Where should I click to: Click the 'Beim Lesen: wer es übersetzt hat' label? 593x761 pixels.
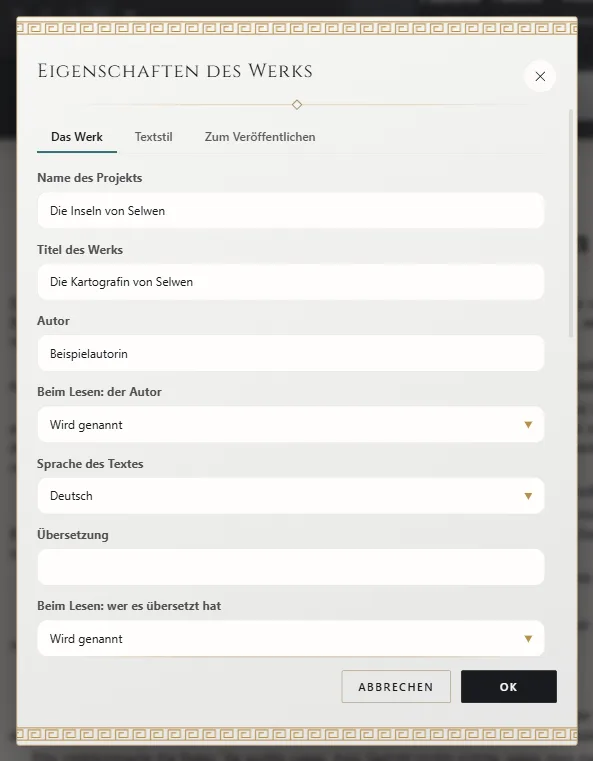(129, 606)
